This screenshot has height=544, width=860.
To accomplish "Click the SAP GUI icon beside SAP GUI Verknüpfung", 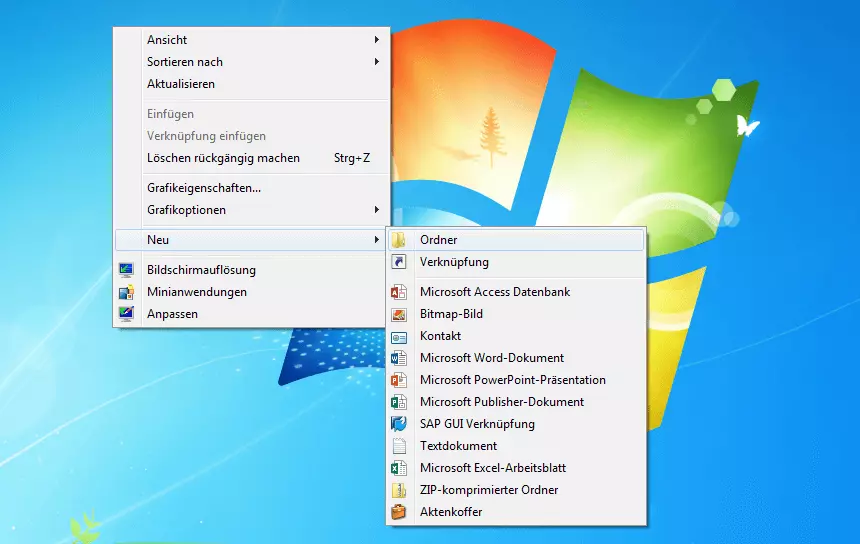I will [399, 424].
